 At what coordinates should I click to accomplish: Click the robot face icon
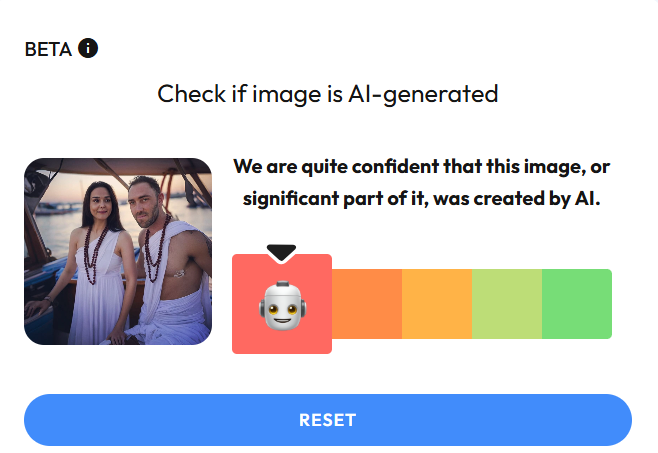[x=281, y=306]
